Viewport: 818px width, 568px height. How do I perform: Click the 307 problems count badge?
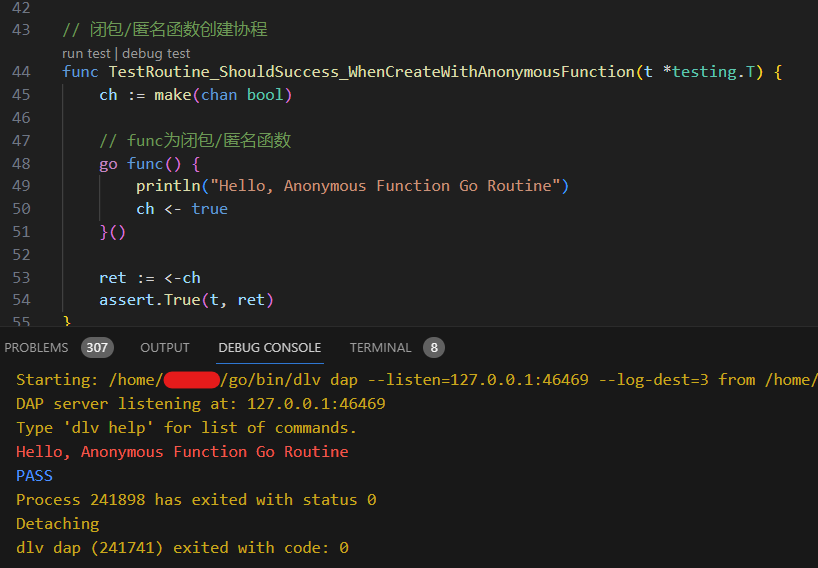pyautogui.click(x=97, y=348)
